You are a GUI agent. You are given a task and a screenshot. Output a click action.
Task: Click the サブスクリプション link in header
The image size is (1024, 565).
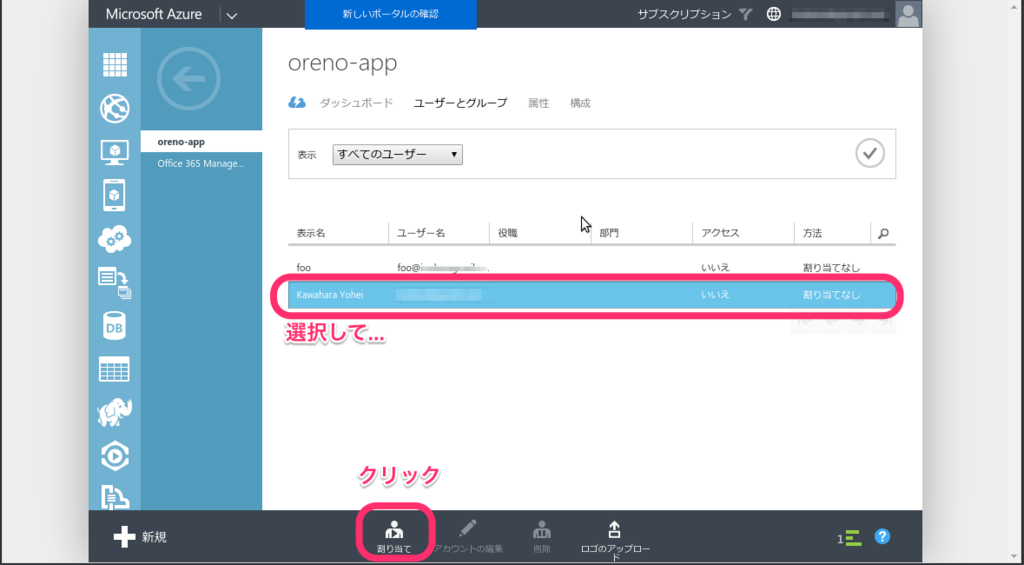[684, 14]
